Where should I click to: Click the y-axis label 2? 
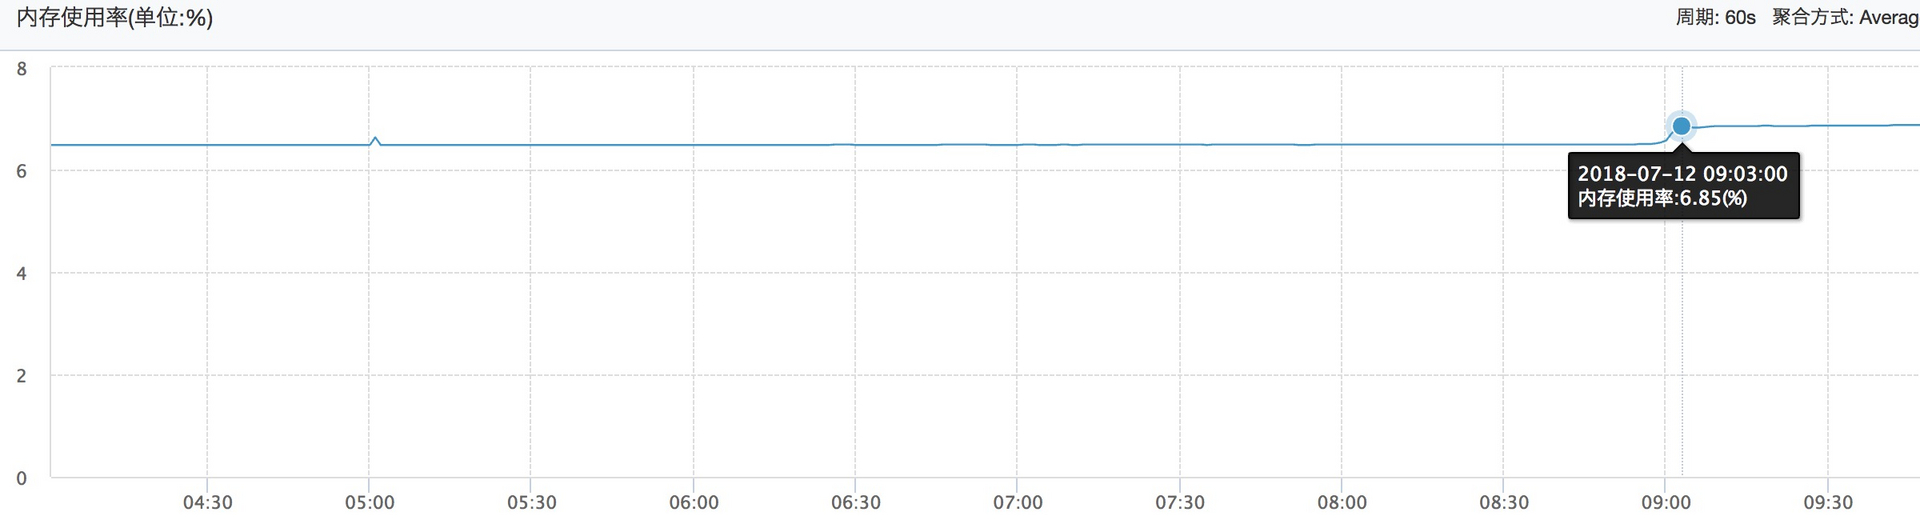tap(21, 376)
